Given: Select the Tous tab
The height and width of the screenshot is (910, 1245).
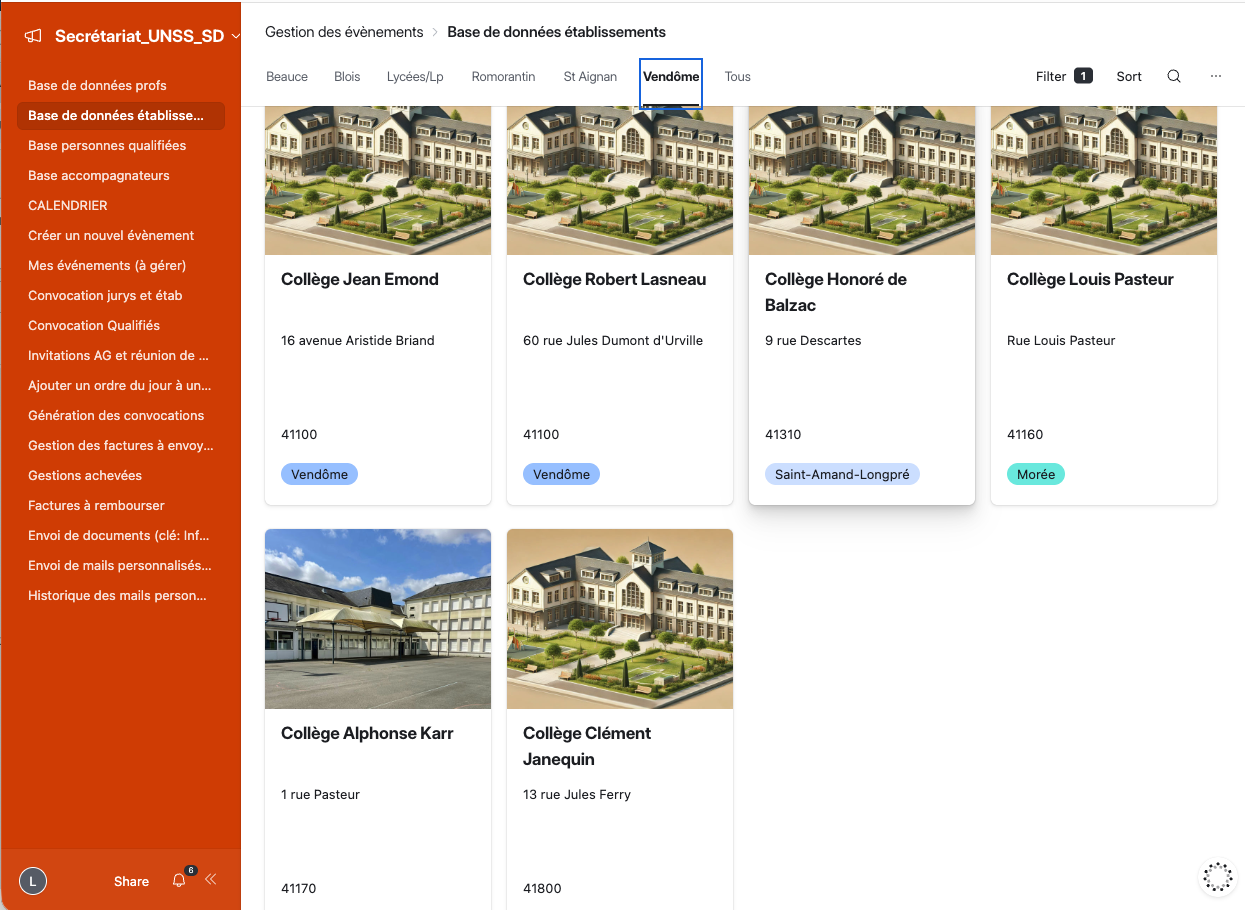Looking at the screenshot, I should 737,77.
